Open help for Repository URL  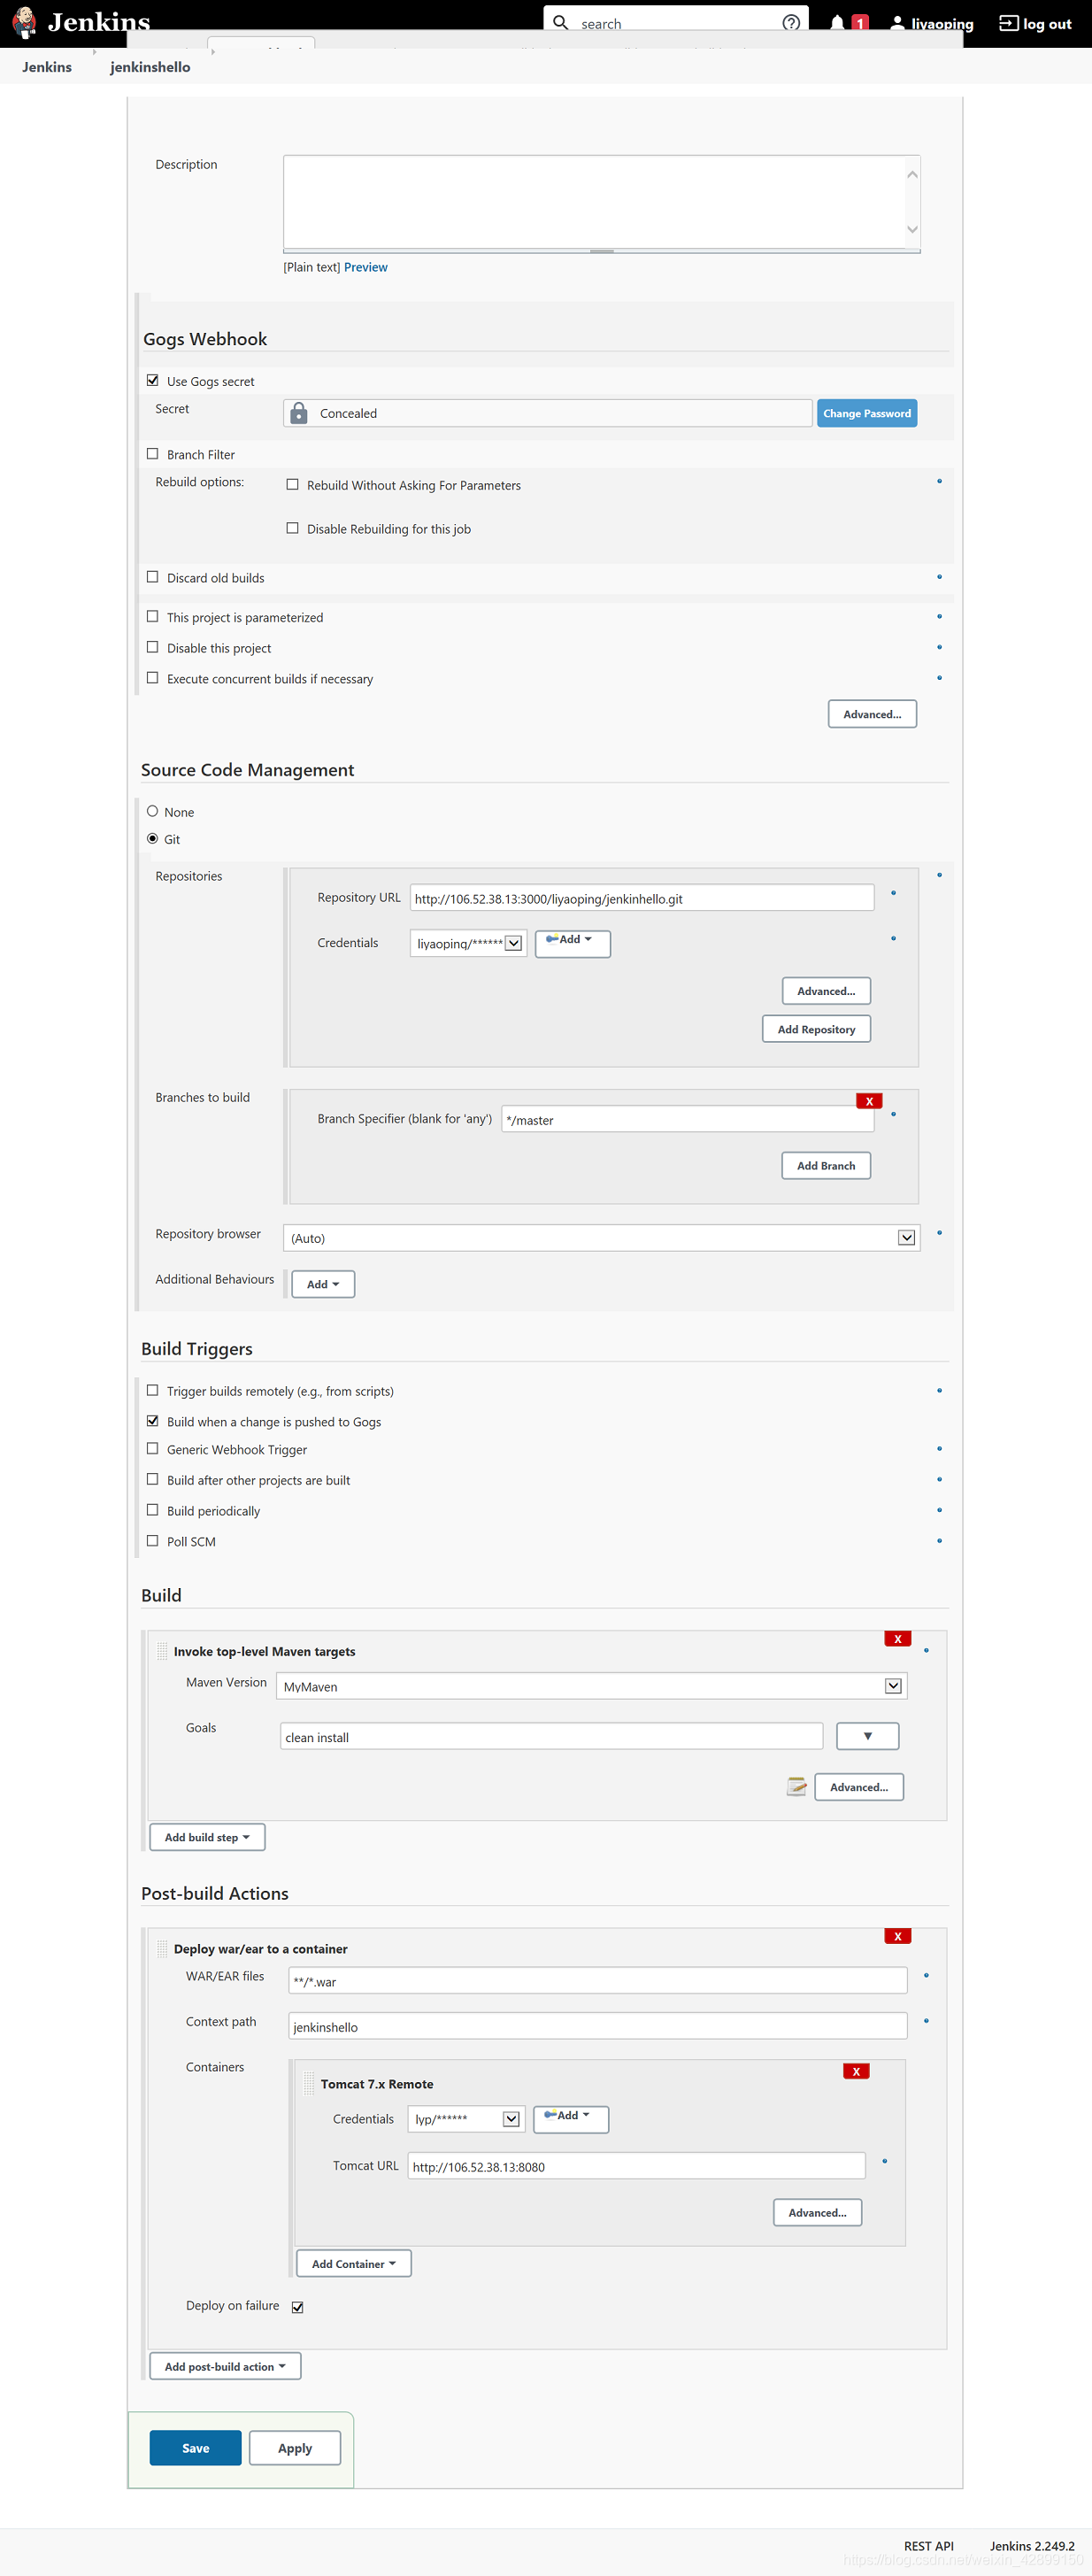click(x=893, y=893)
